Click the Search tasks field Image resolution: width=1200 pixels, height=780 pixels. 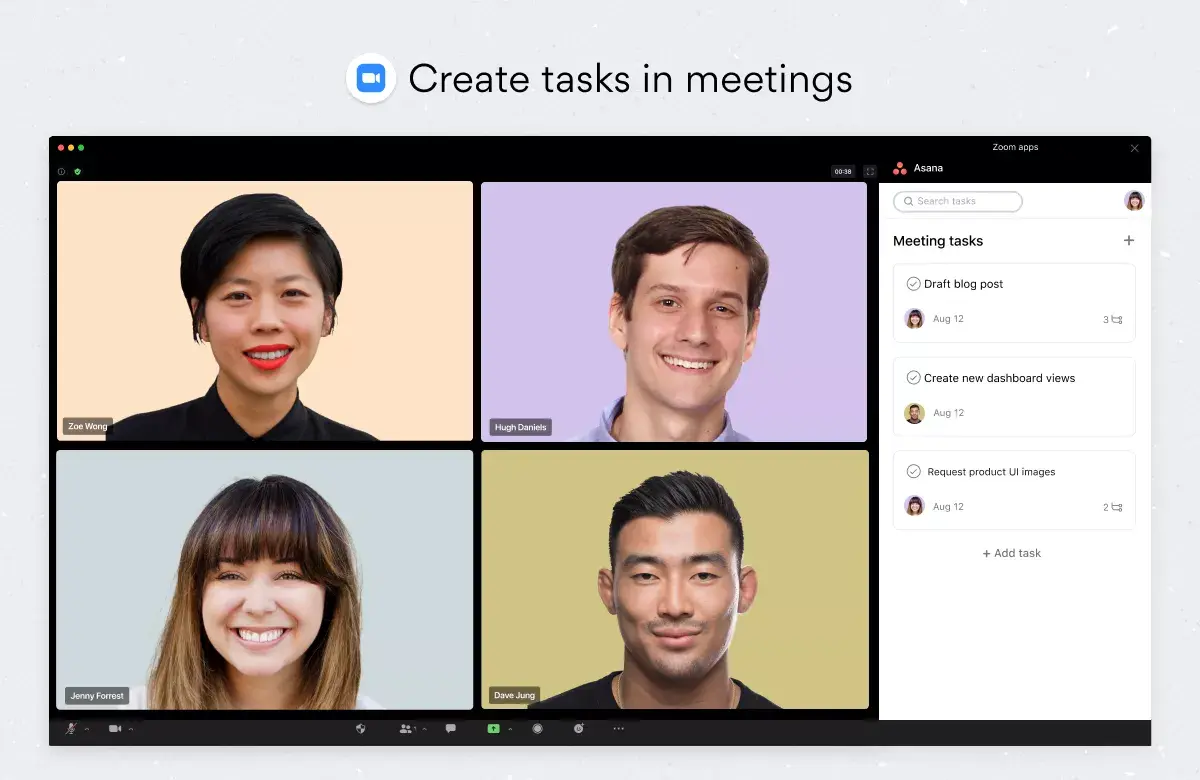coord(957,201)
